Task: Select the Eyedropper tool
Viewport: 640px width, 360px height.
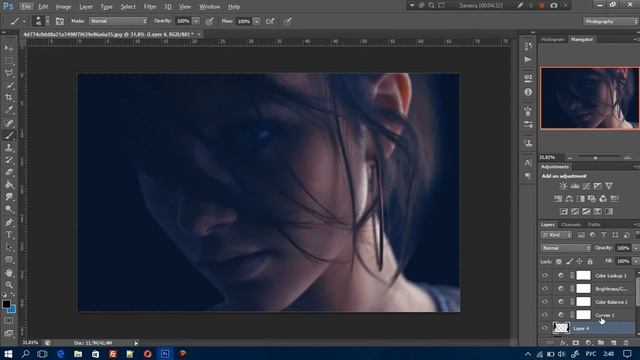Action: pos(9,110)
